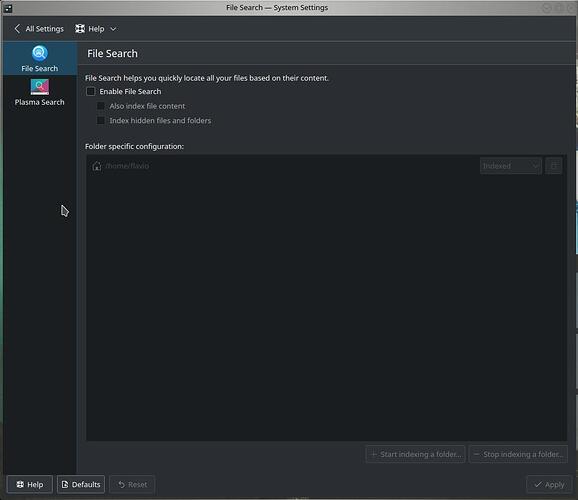Select the Plasma Search module icon

pos(39,87)
